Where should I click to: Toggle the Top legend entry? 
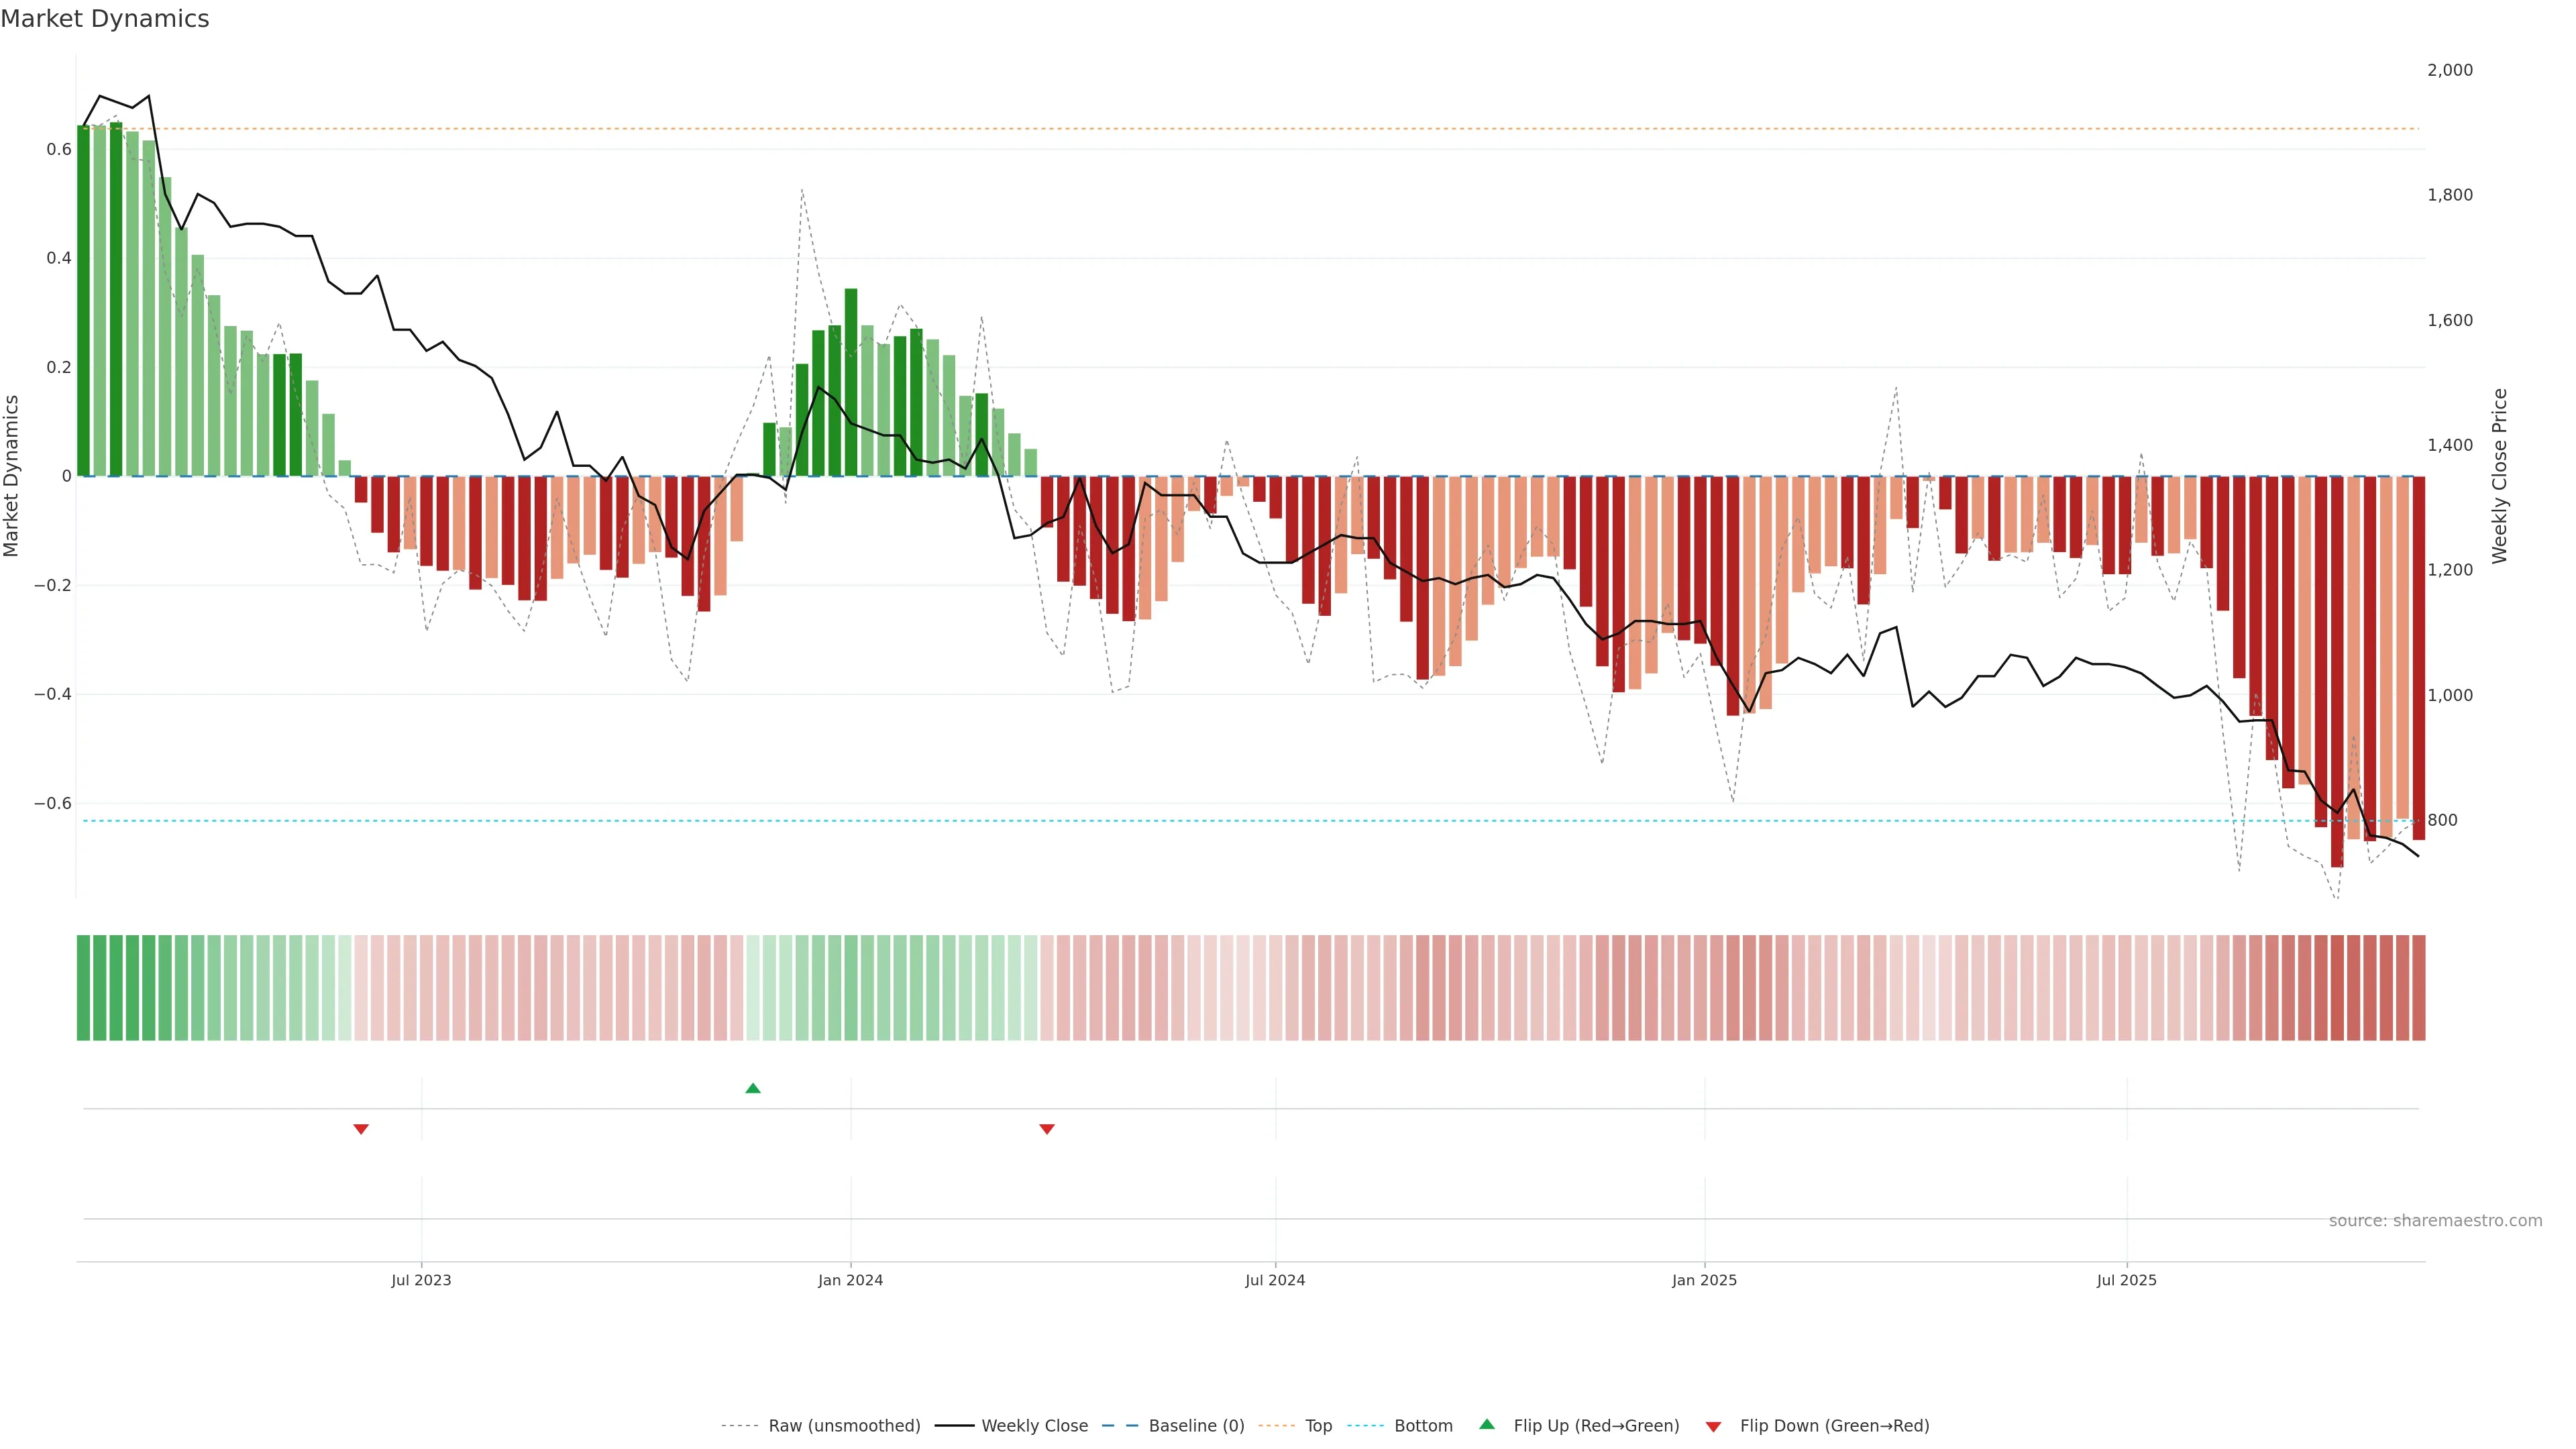[x=1318, y=1426]
